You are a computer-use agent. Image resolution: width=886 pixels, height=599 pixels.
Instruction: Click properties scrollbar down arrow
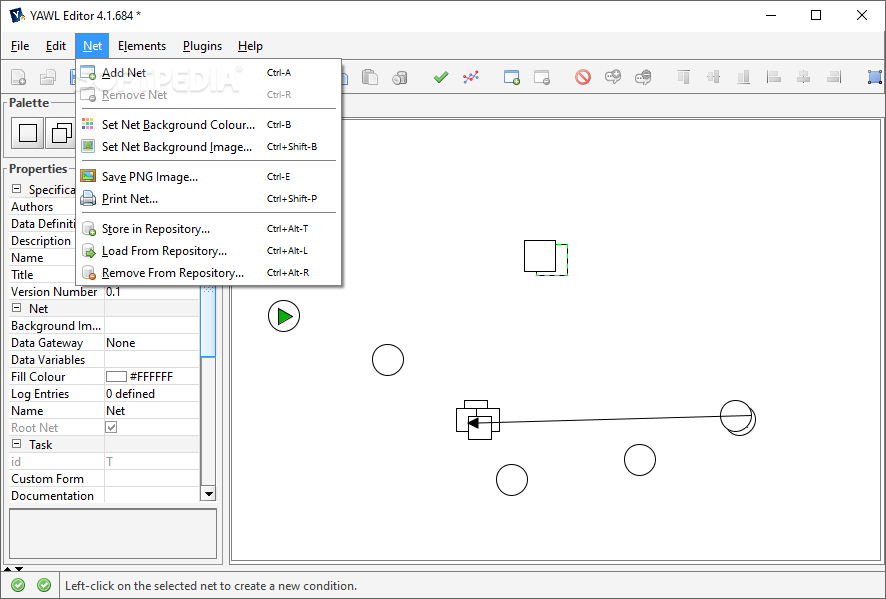[x=209, y=494]
